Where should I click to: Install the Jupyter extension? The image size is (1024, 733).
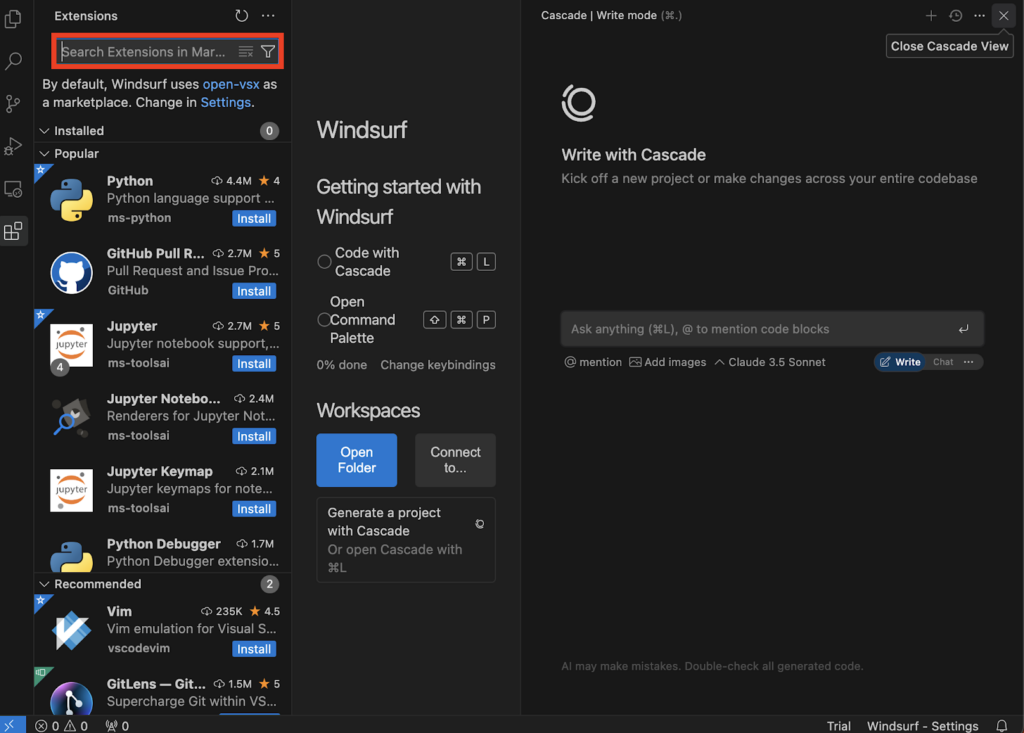point(254,364)
